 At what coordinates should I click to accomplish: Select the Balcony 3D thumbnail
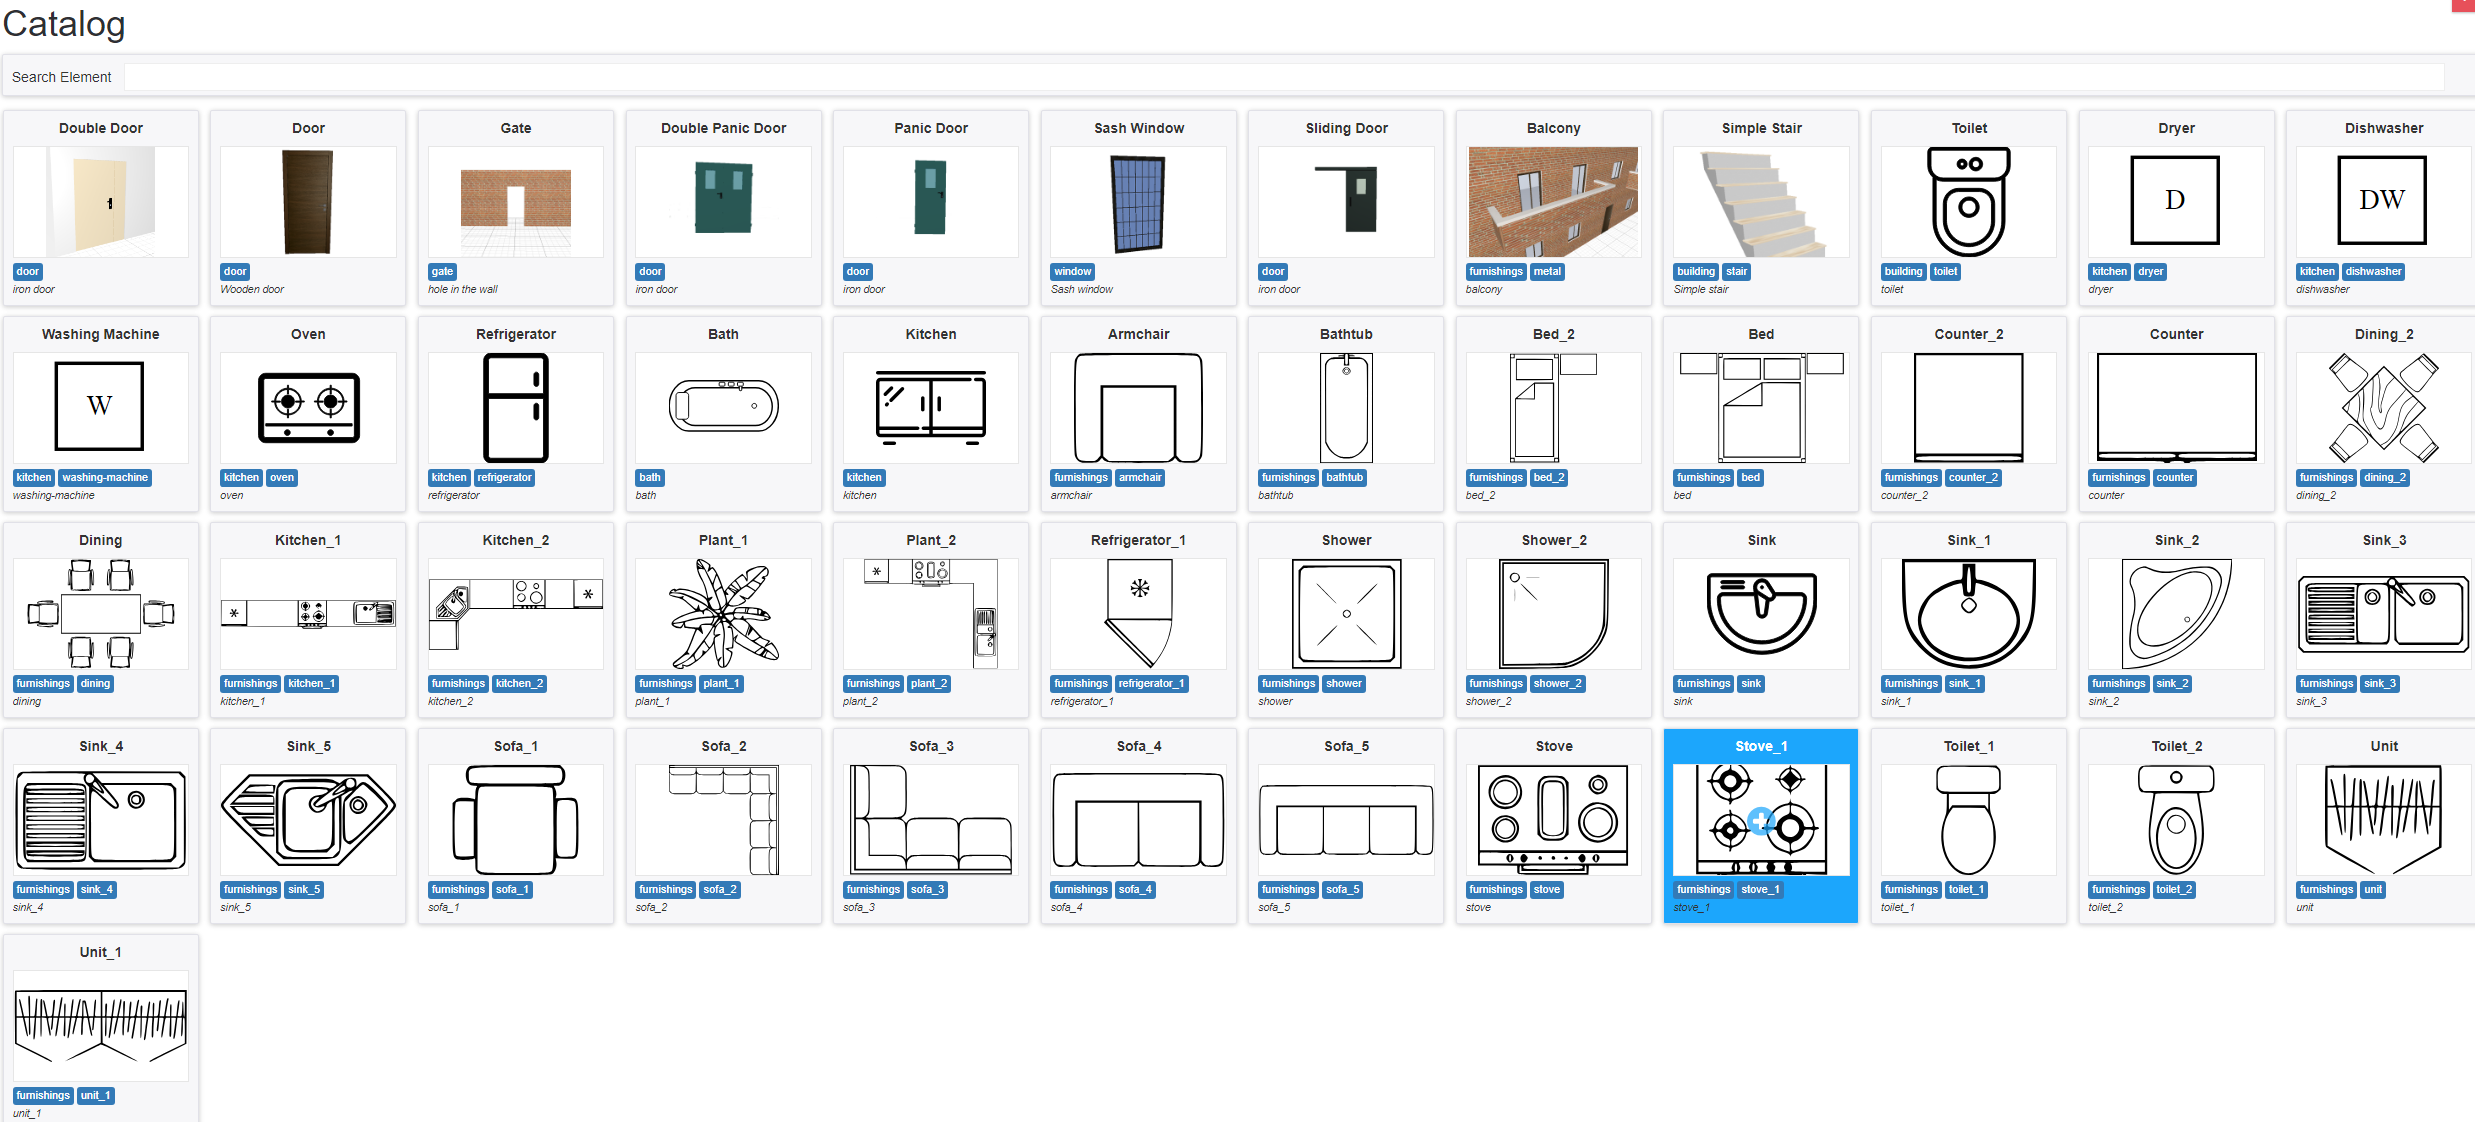tap(1553, 201)
